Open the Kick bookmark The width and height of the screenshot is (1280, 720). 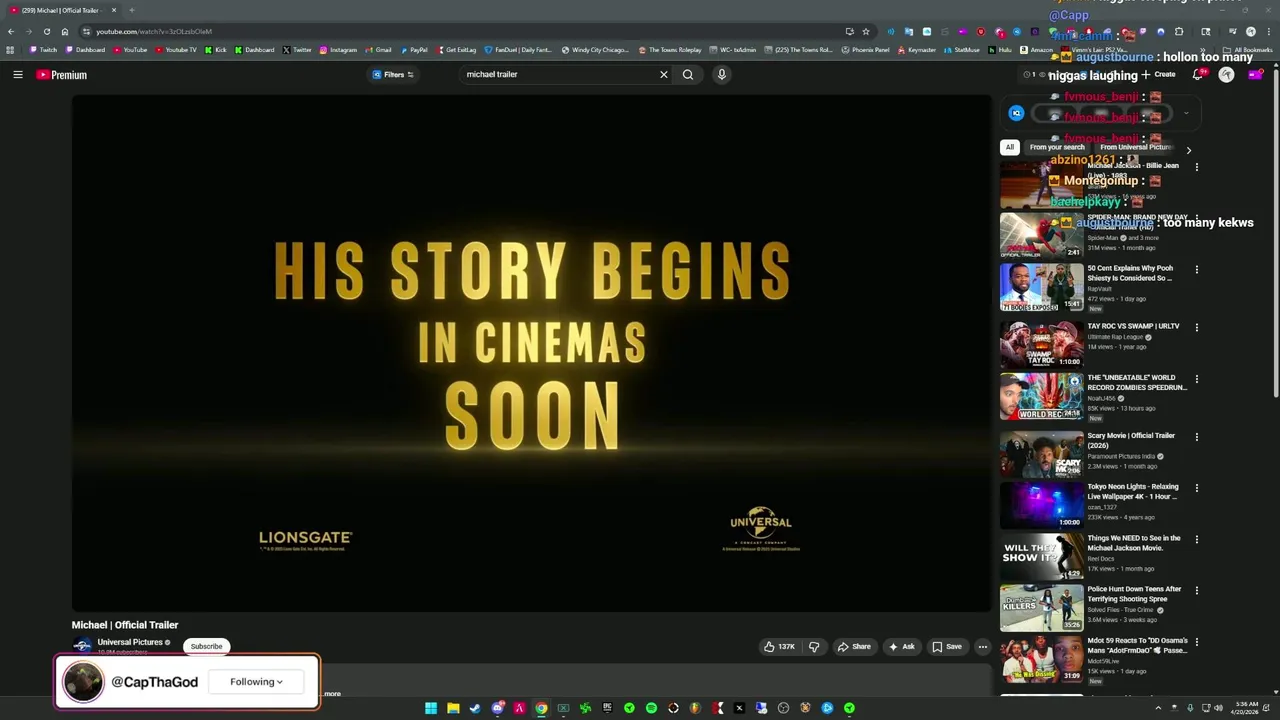pyautogui.click(x=216, y=49)
